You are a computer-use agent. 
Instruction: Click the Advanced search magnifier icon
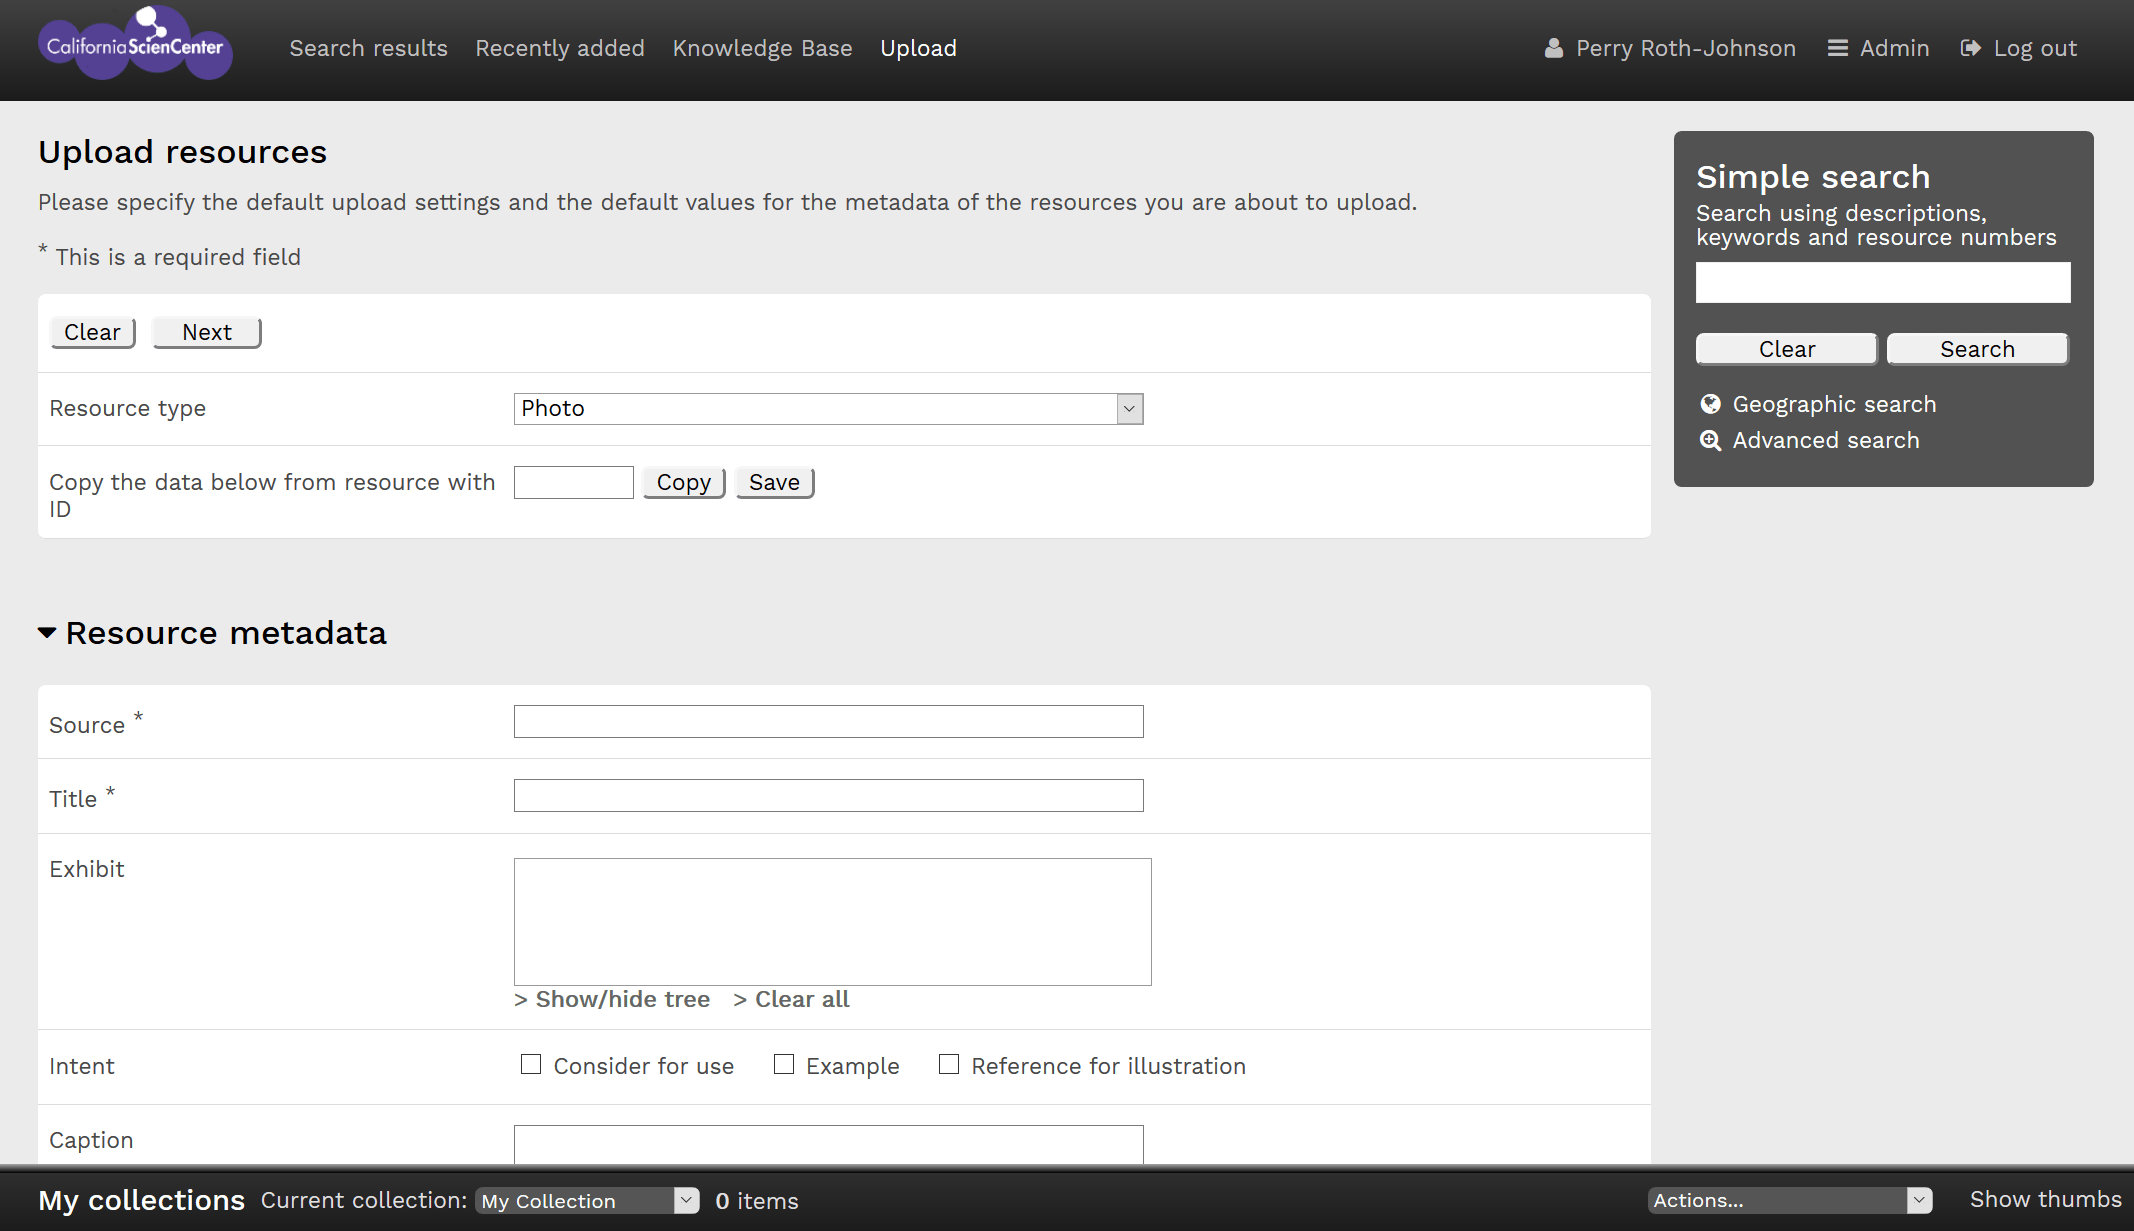tap(1710, 440)
